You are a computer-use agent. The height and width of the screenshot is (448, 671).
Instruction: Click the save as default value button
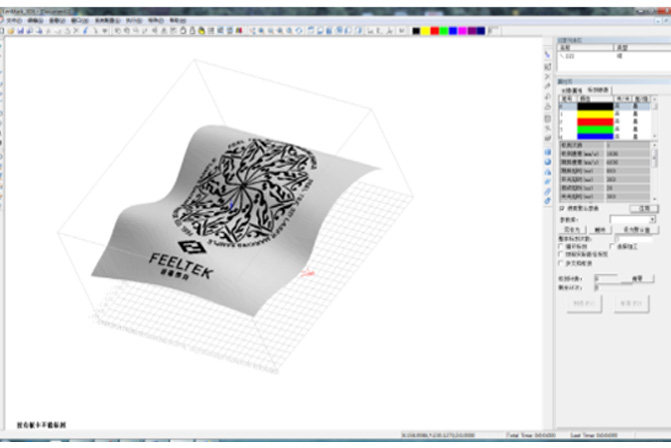pyautogui.click(x=637, y=230)
